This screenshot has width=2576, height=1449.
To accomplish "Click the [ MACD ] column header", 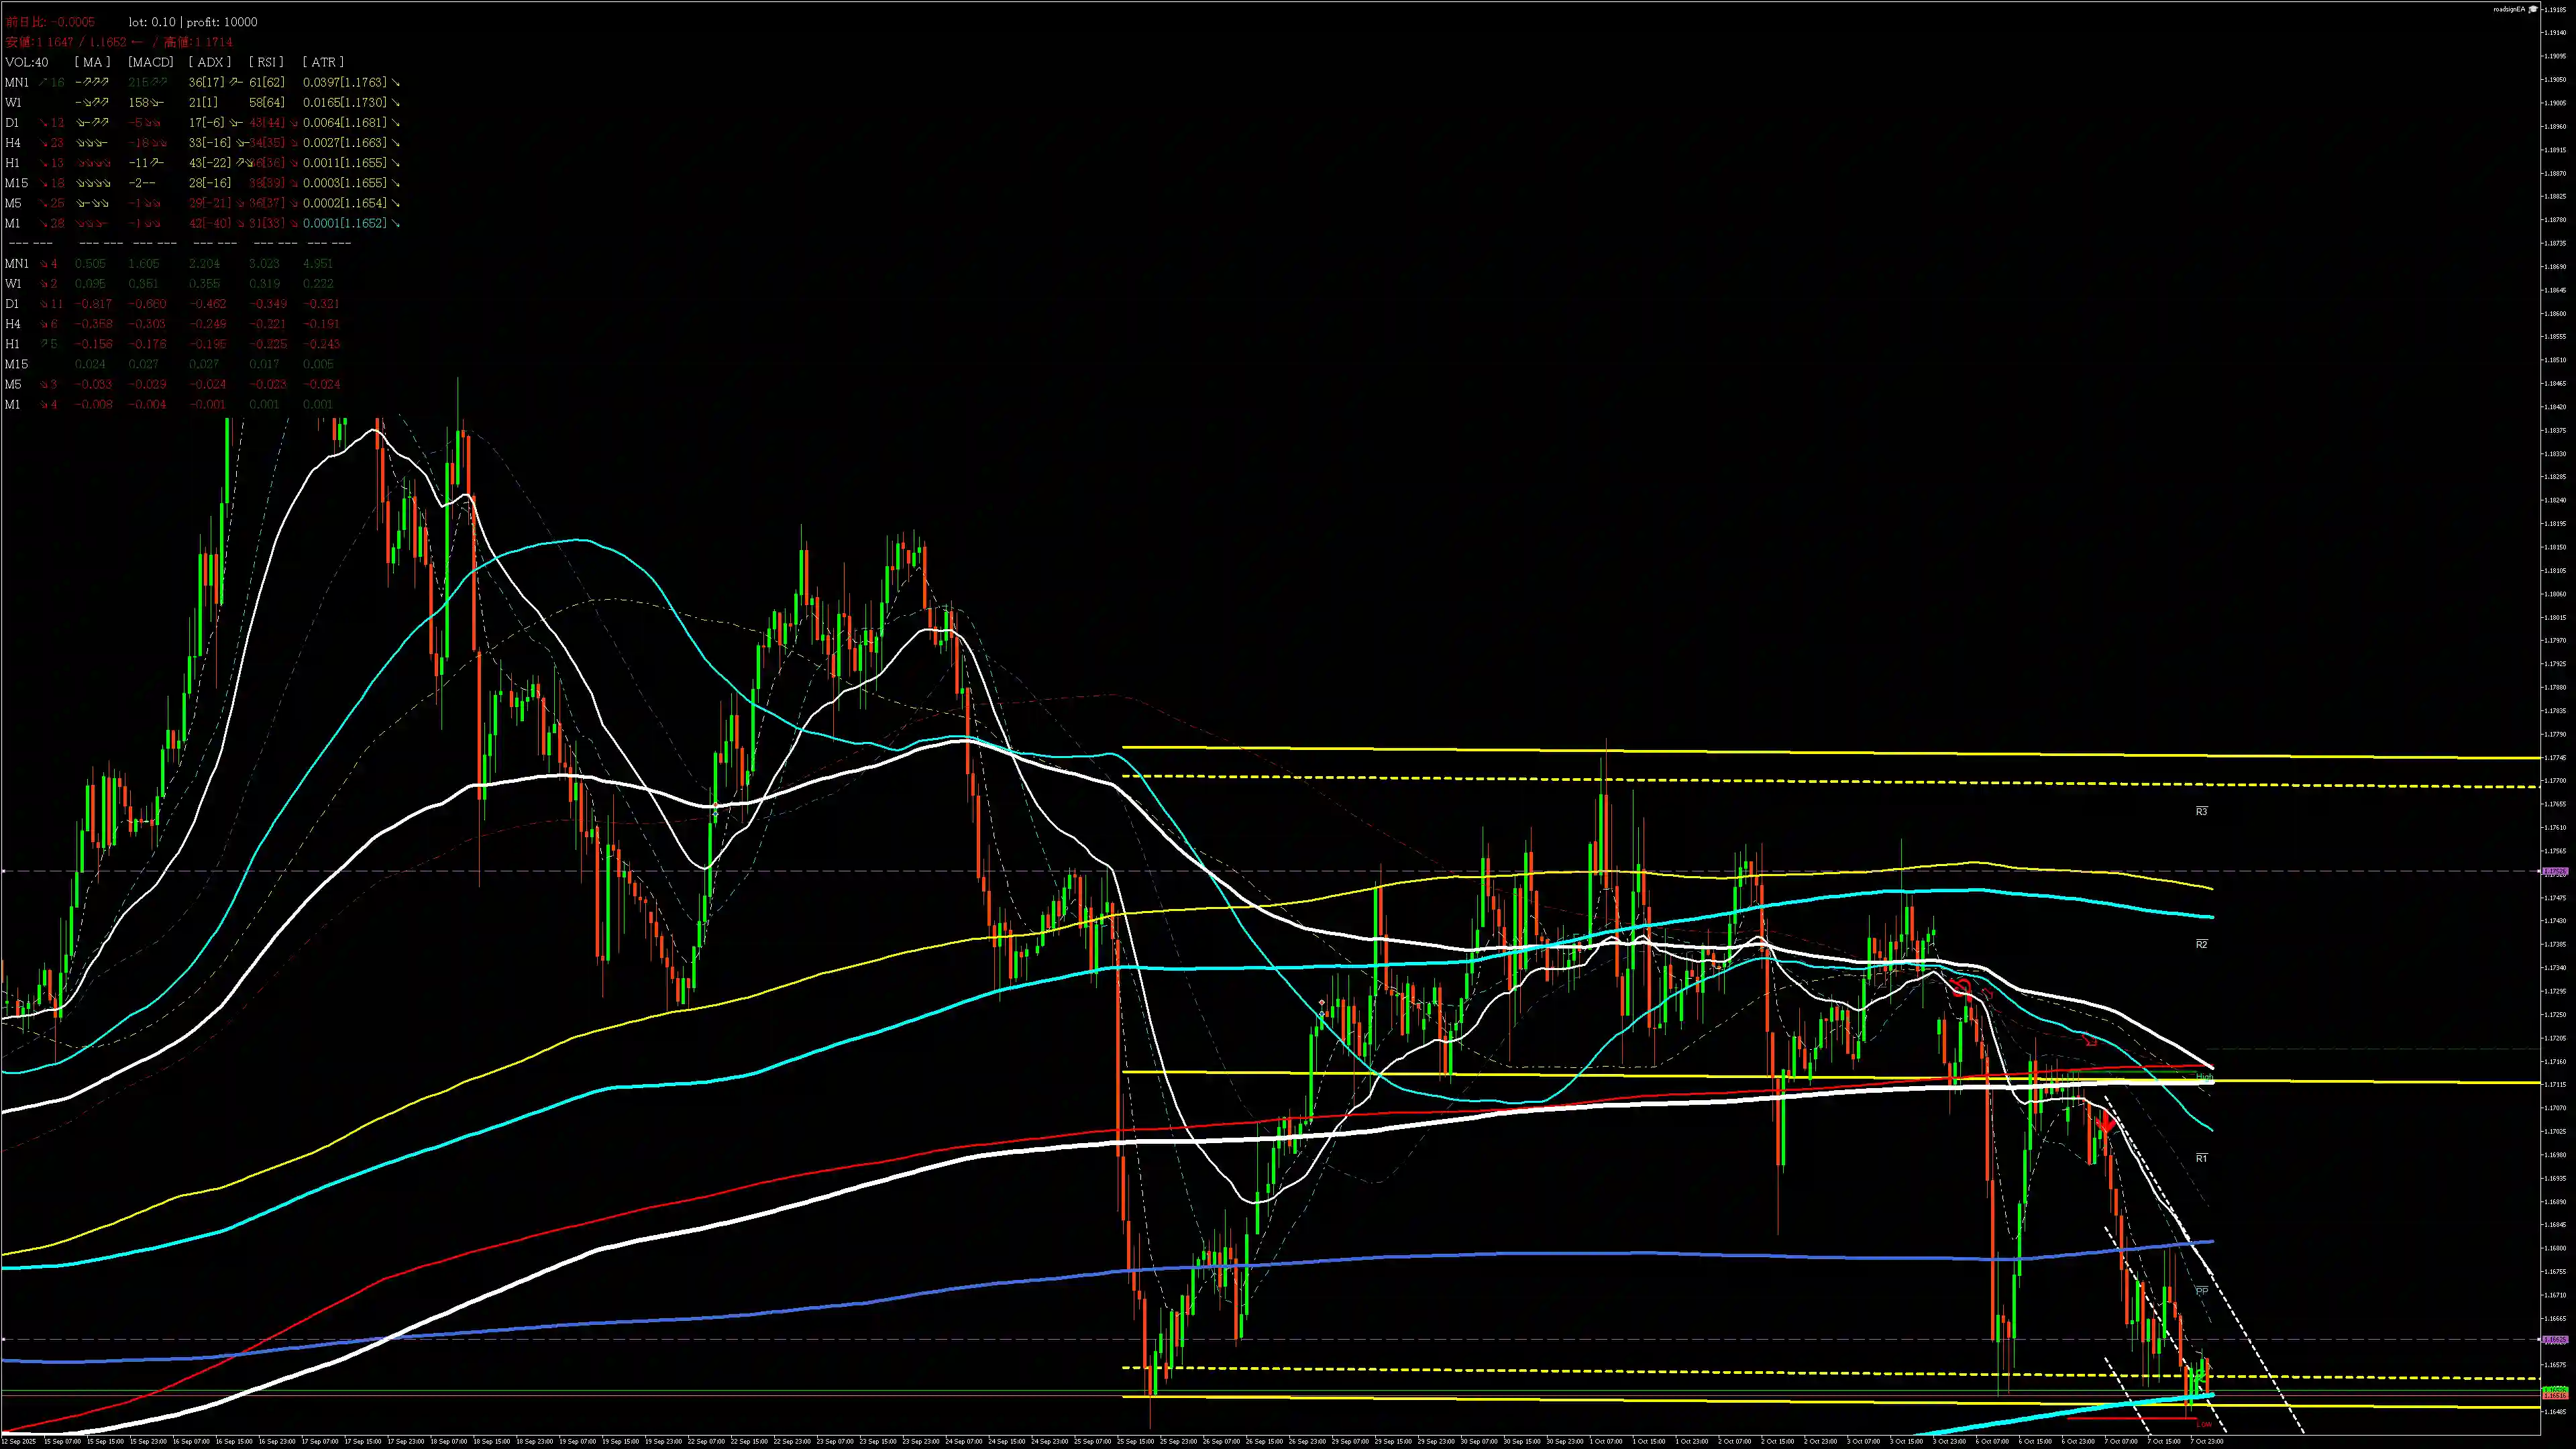I will click(151, 62).
